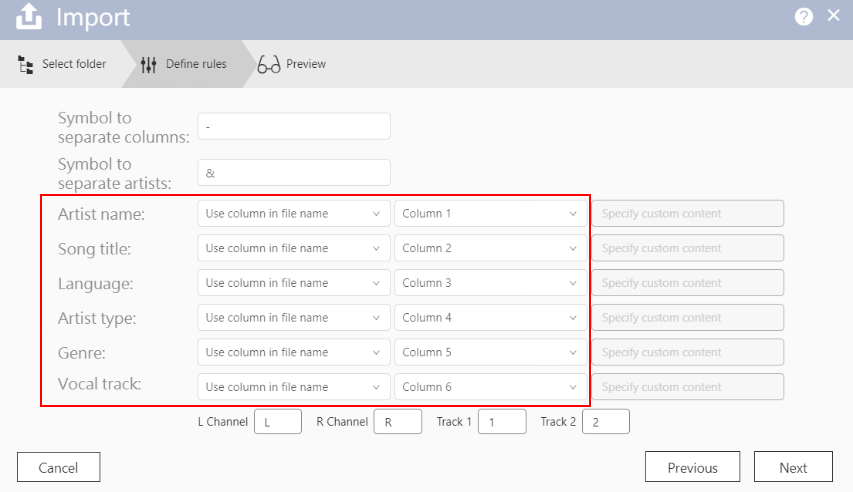The height and width of the screenshot is (492, 853).
Task: Open Artist name source dropdown
Action: 293,214
